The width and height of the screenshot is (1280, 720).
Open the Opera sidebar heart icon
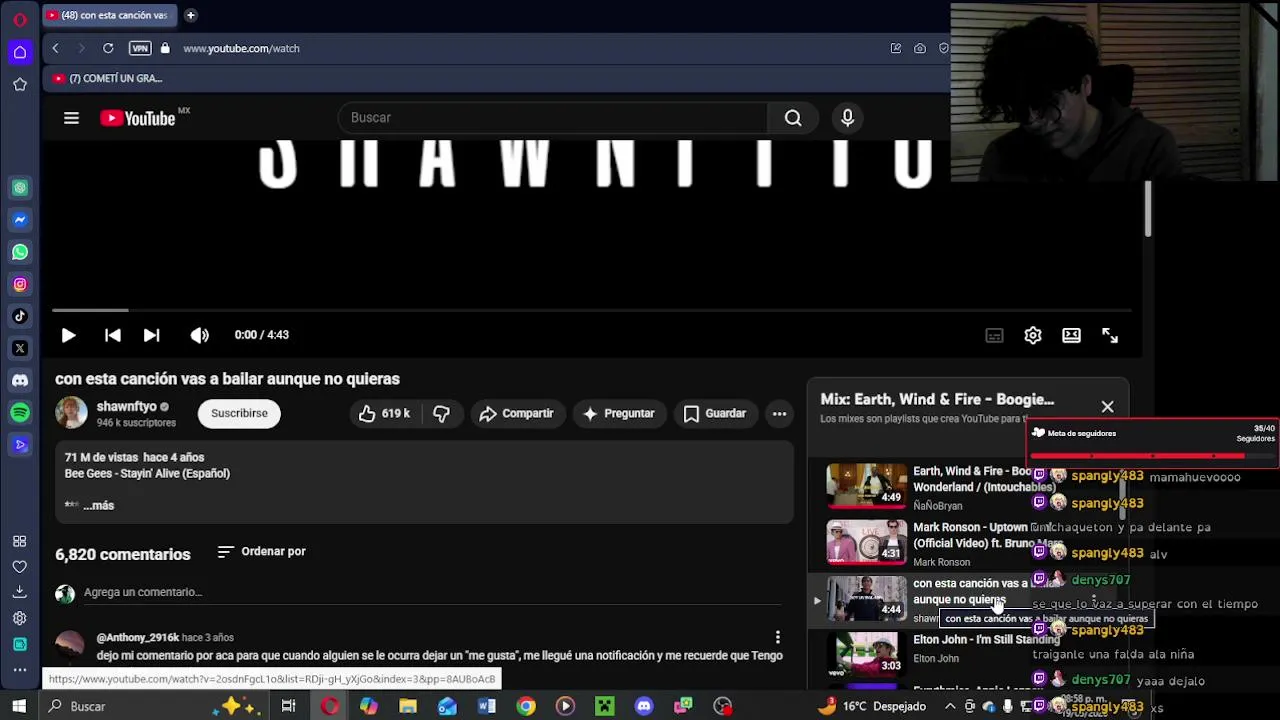pyautogui.click(x=20, y=567)
